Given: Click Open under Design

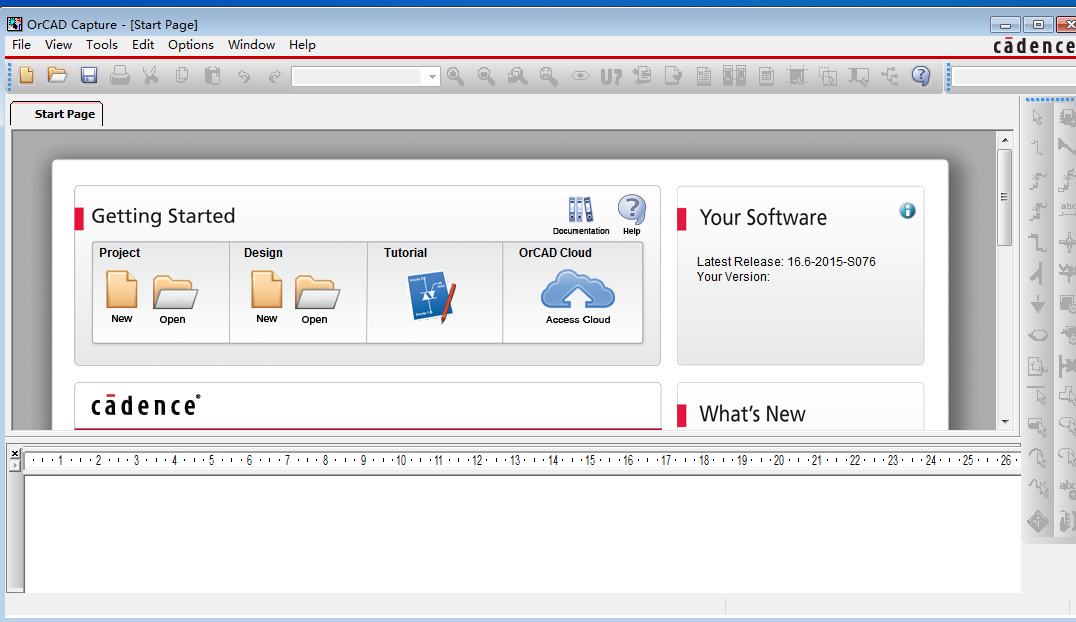Looking at the screenshot, I should 316,299.
